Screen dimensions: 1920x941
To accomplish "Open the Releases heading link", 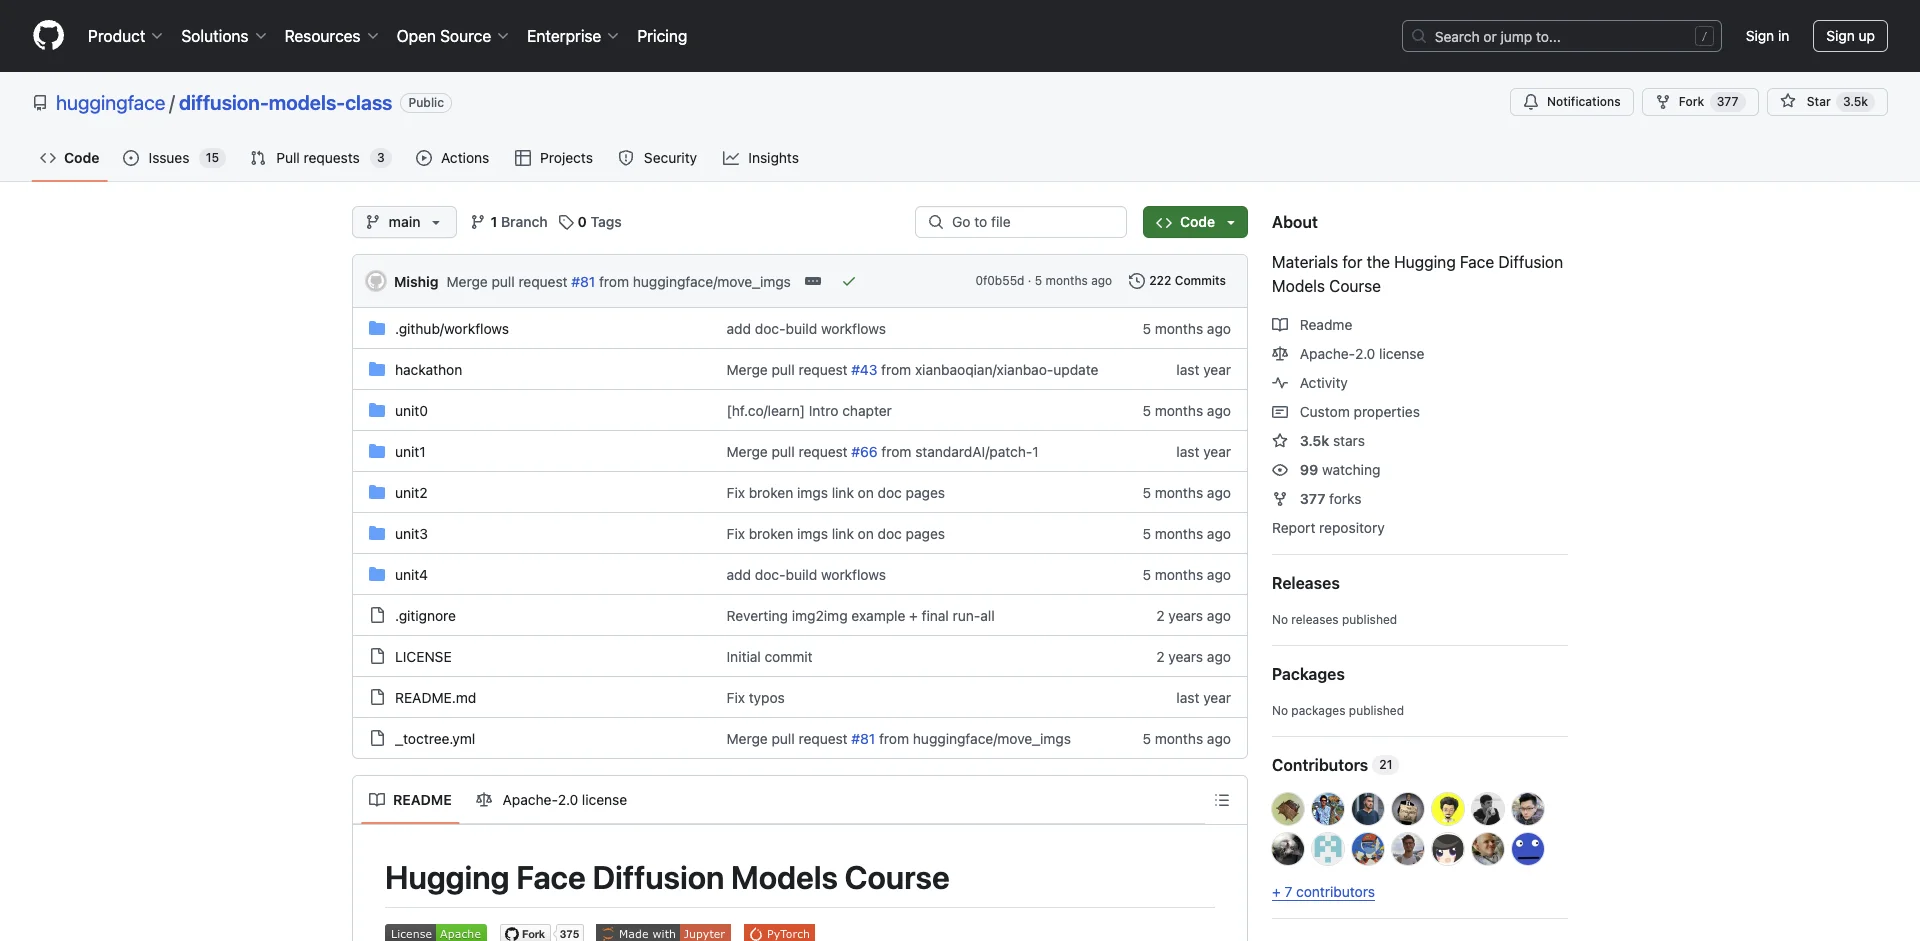I will click(1305, 583).
